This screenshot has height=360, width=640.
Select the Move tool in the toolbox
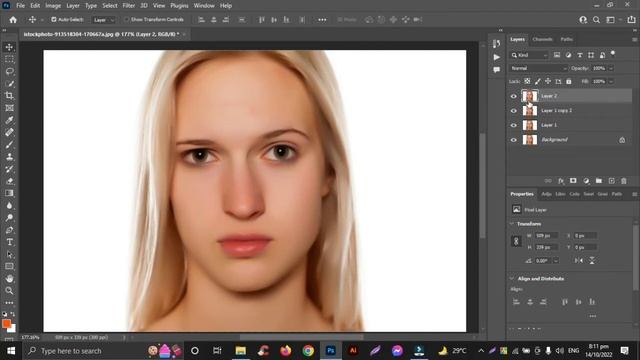[x=9, y=47]
